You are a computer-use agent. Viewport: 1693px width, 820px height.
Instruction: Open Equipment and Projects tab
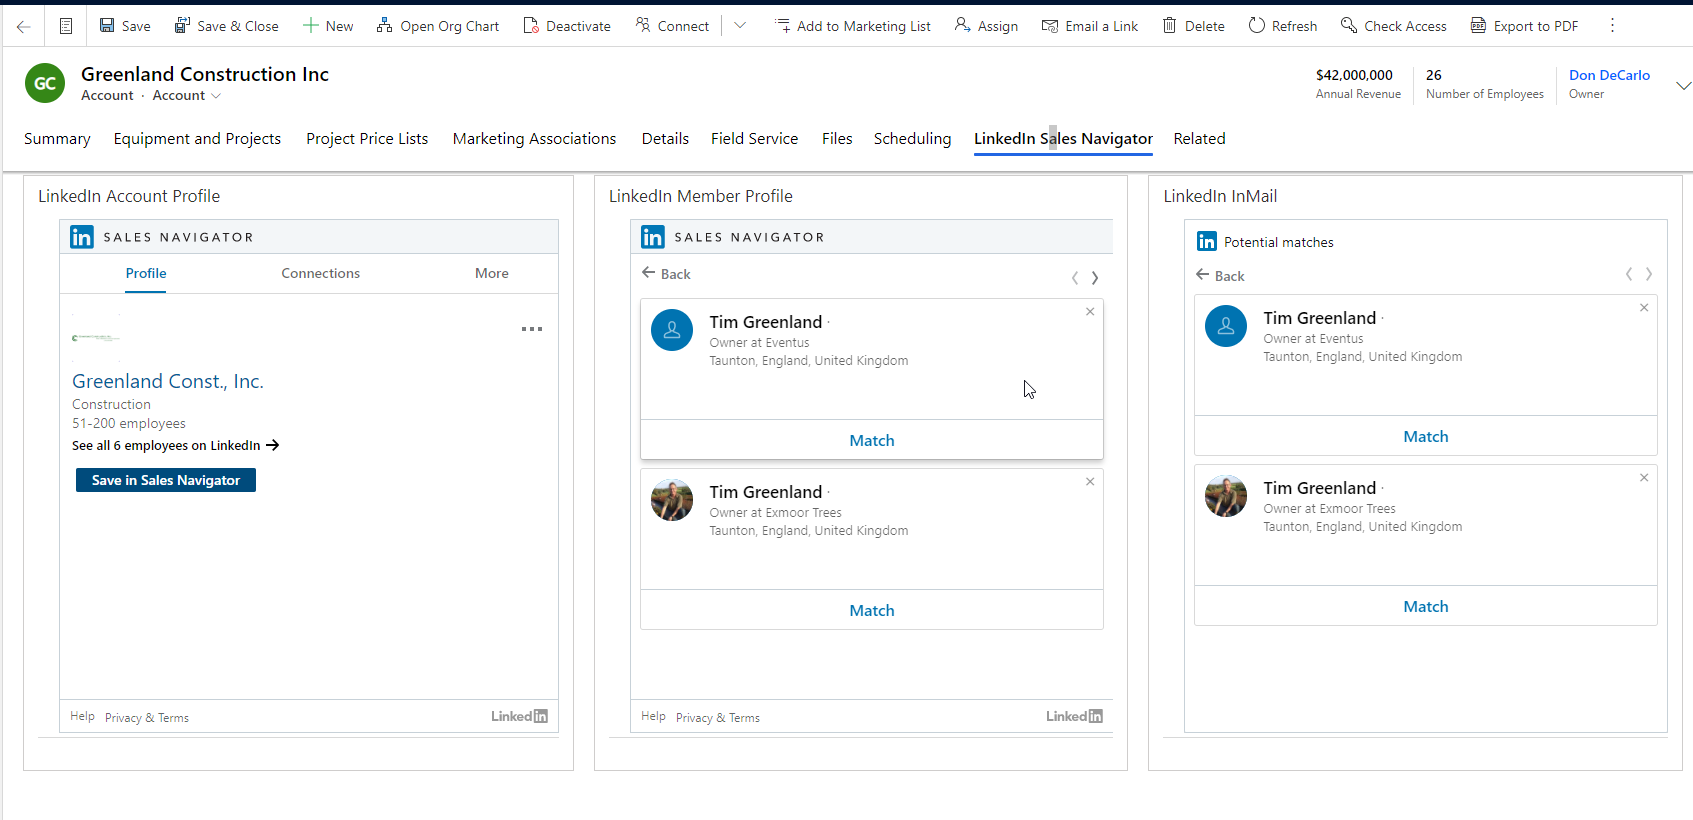pos(197,139)
